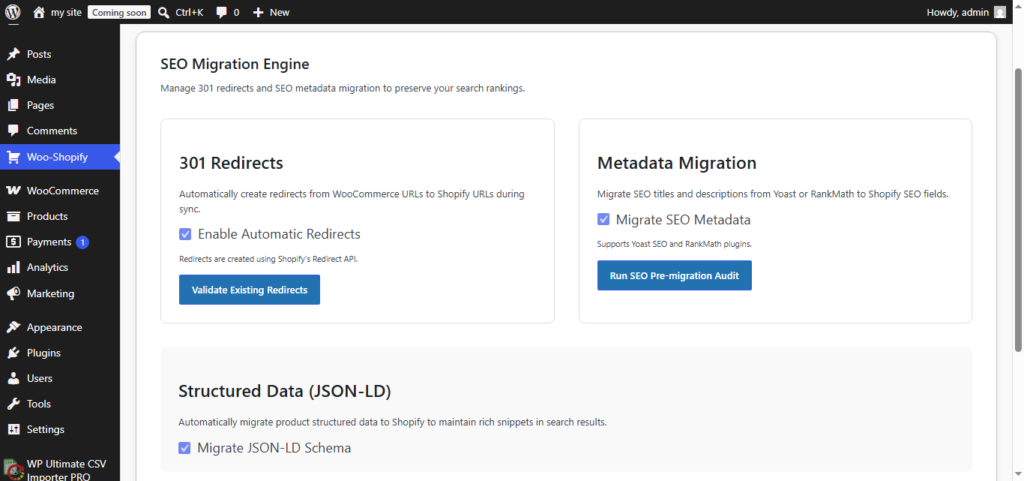Open the Pages menu item
This screenshot has width=1024, height=481.
pyautogui.click(x=40, y=105)
